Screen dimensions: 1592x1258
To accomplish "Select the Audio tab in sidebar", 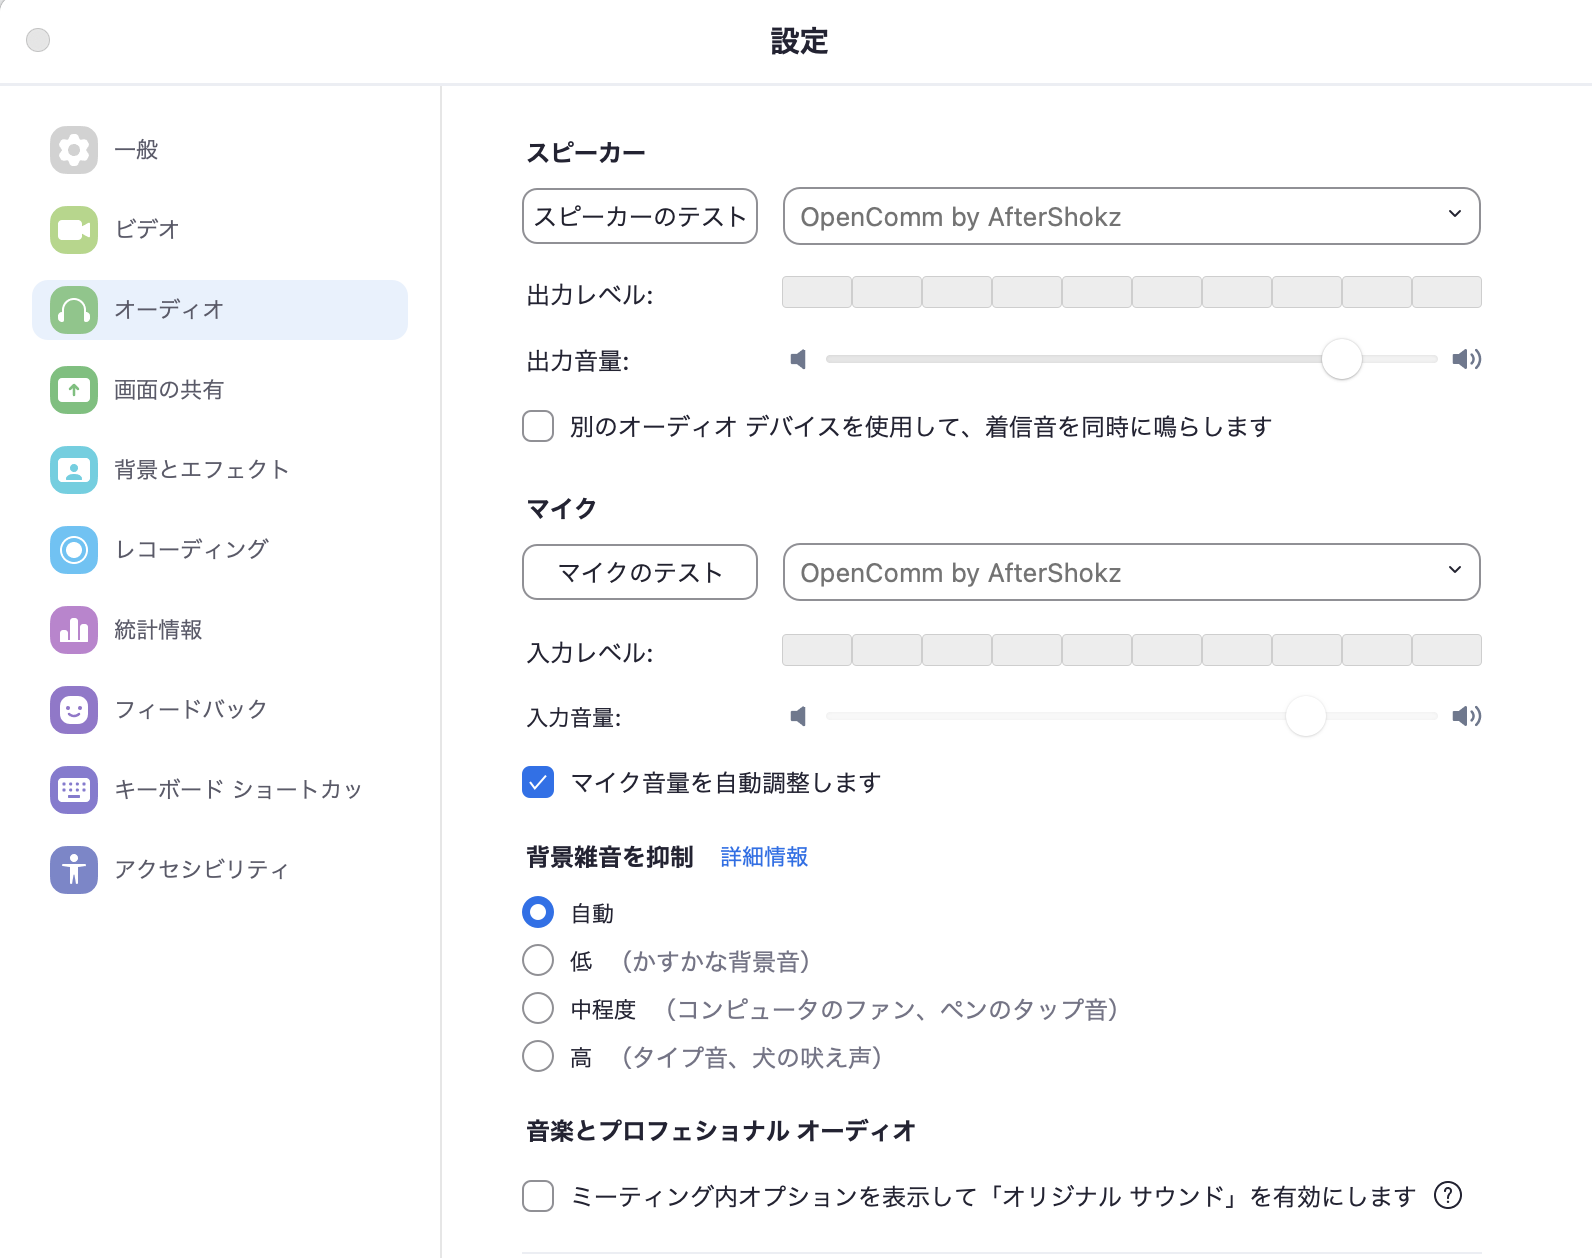I will [x=220, y=310].
